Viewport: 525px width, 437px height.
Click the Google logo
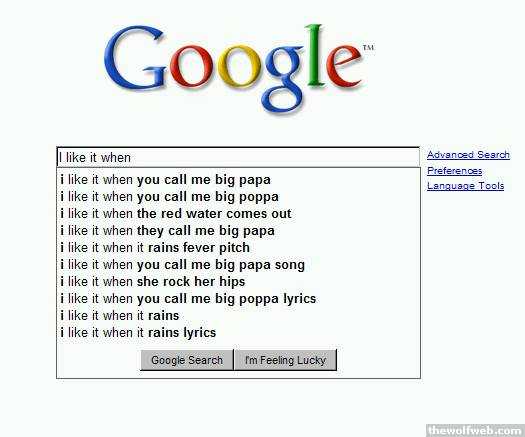coord(238,69)
